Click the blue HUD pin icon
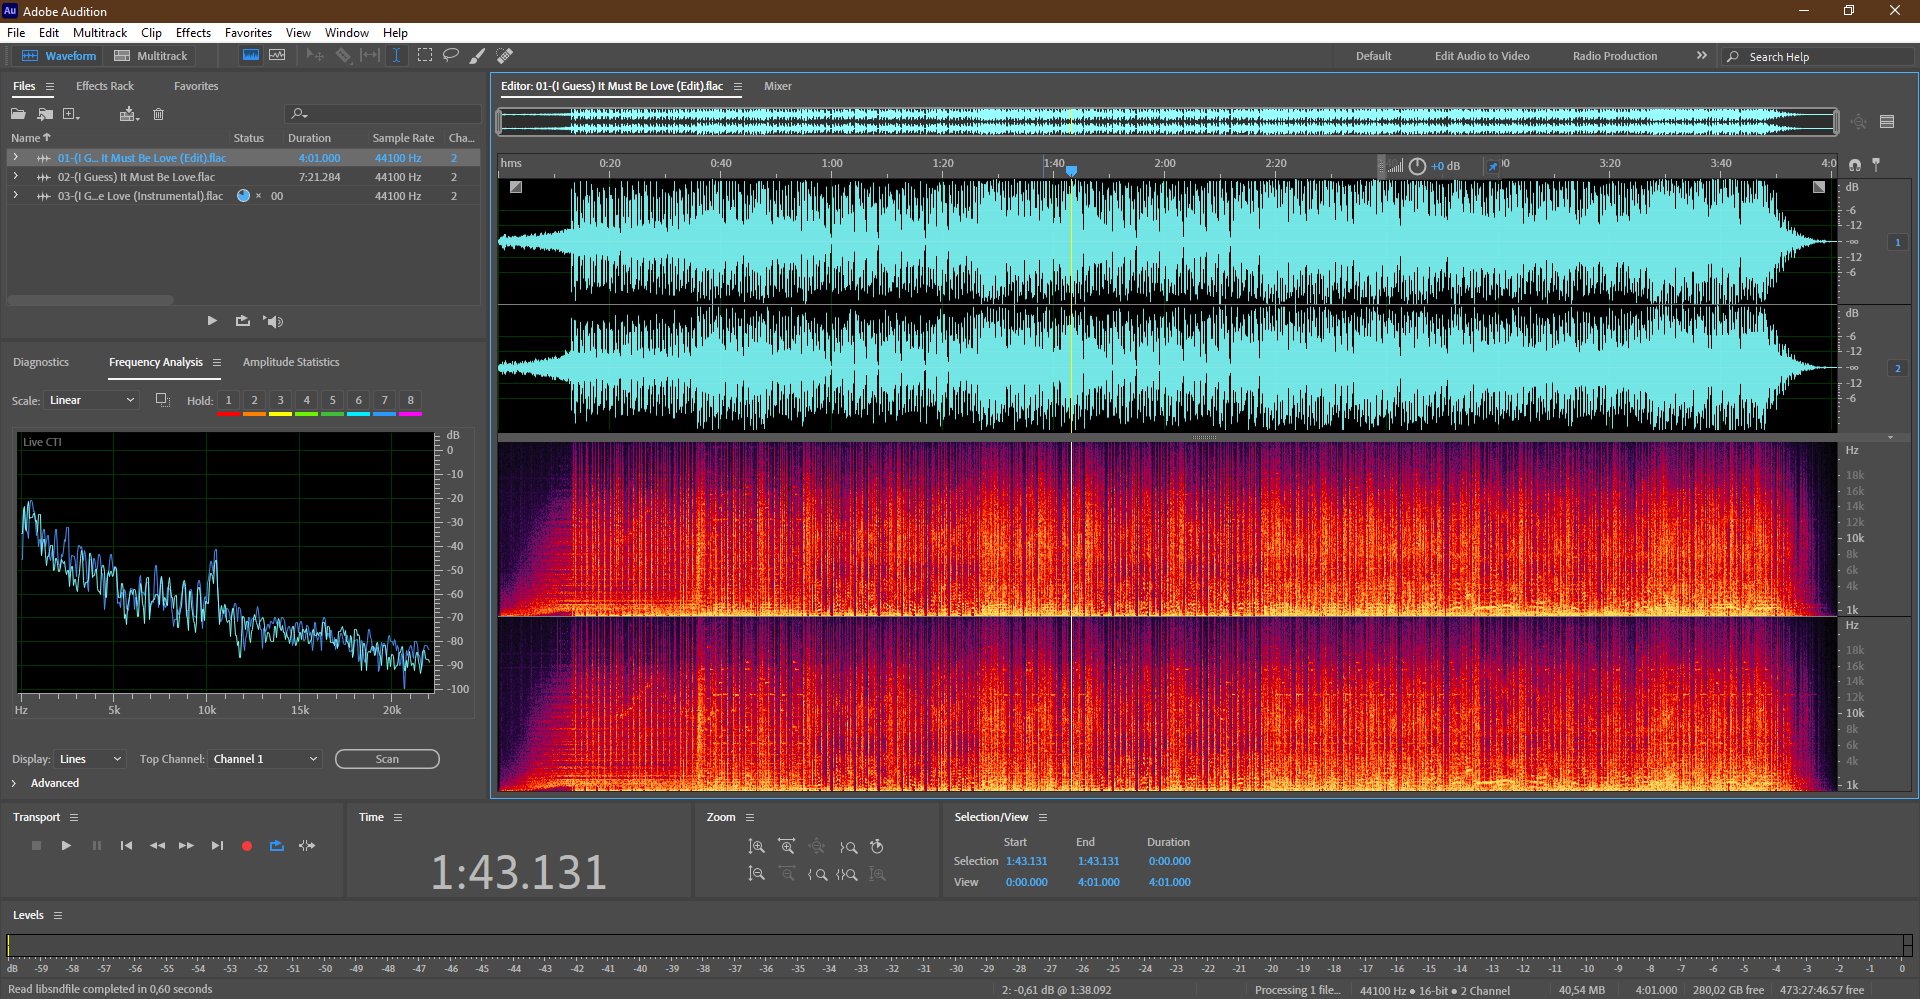 click(1493, 166)
